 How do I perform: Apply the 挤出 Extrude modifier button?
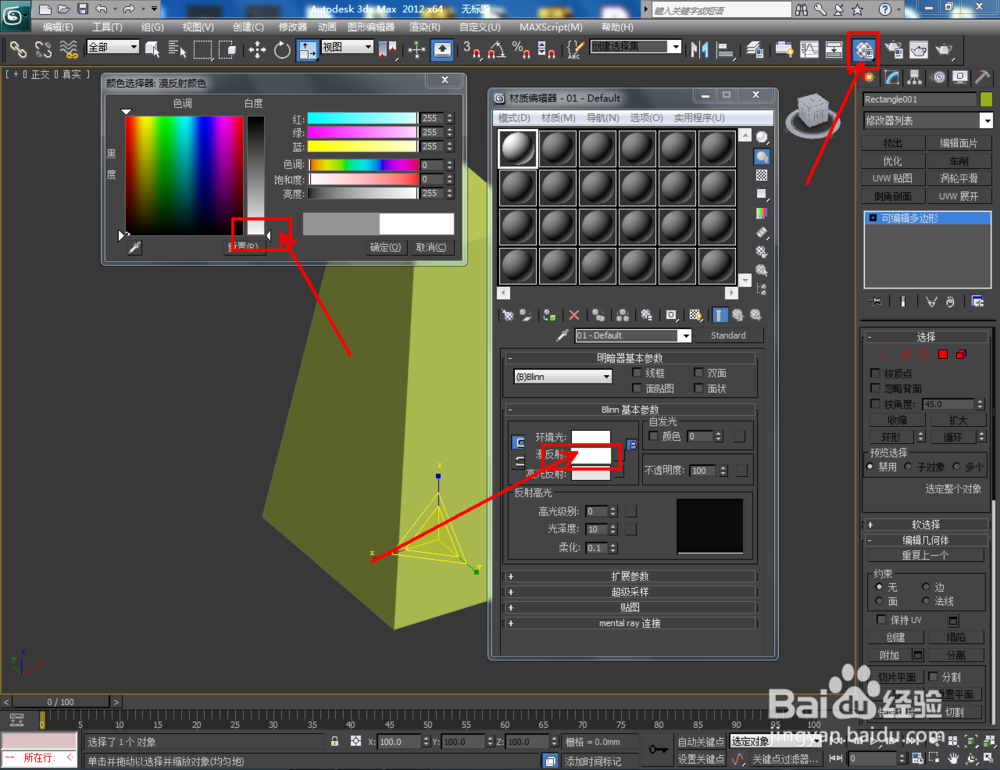[893, 144]
